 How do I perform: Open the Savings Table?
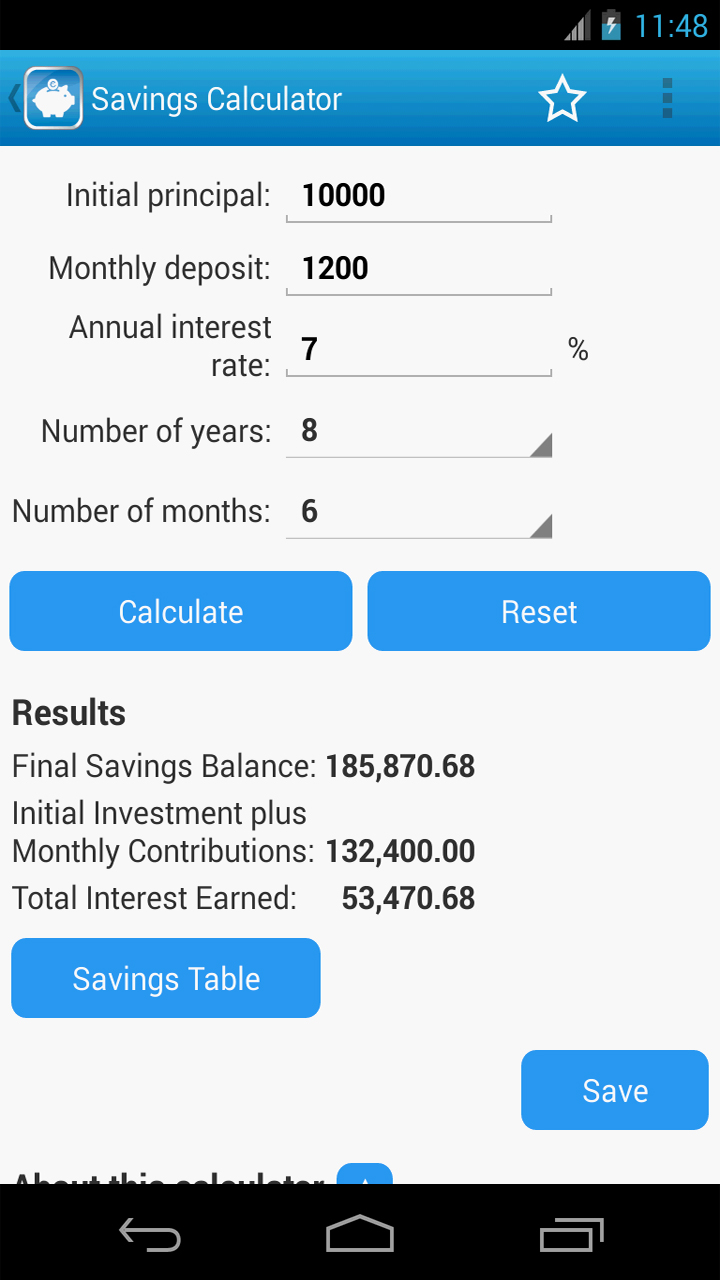point(166,978)
